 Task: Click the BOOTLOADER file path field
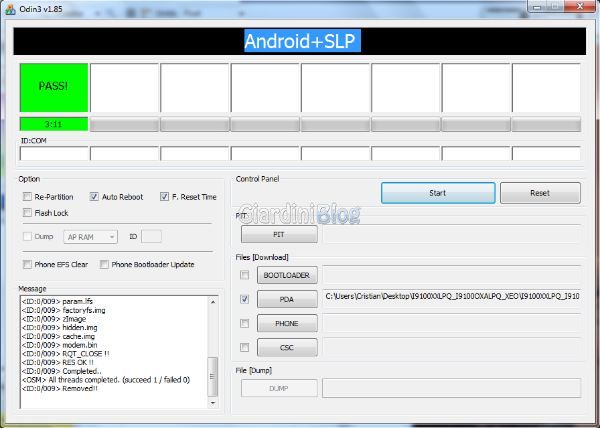coord(452,275)
